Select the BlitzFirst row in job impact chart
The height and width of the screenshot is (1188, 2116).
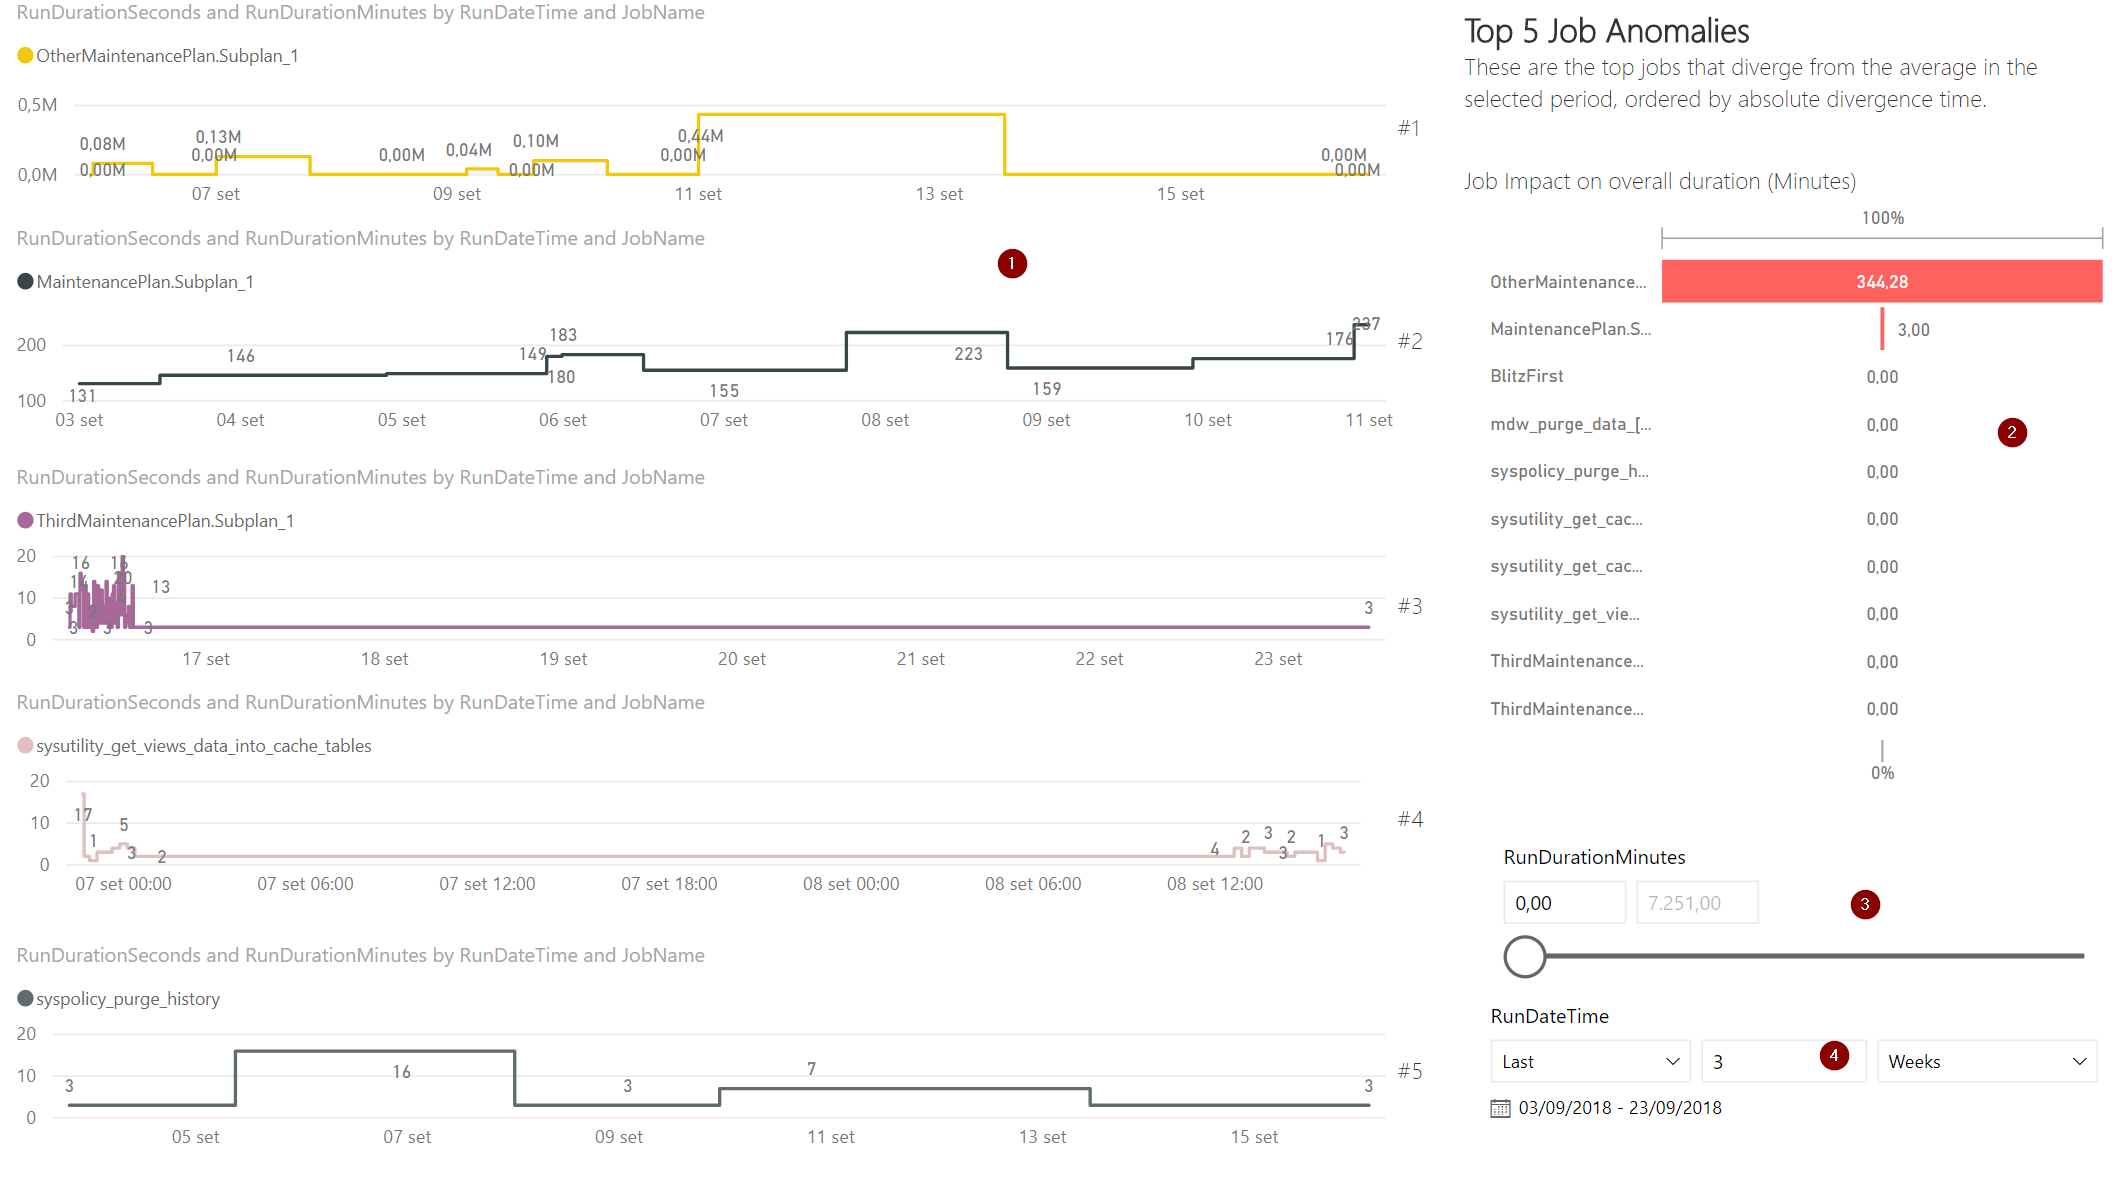pos(1527,376)
